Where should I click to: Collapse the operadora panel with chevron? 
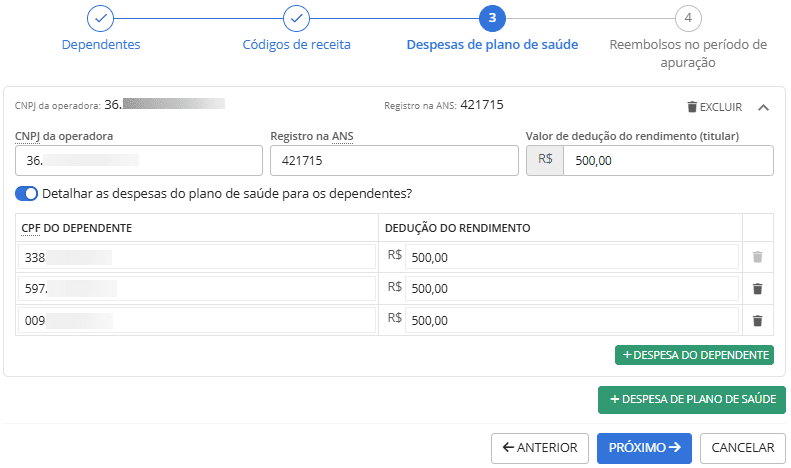coord(763,107)
